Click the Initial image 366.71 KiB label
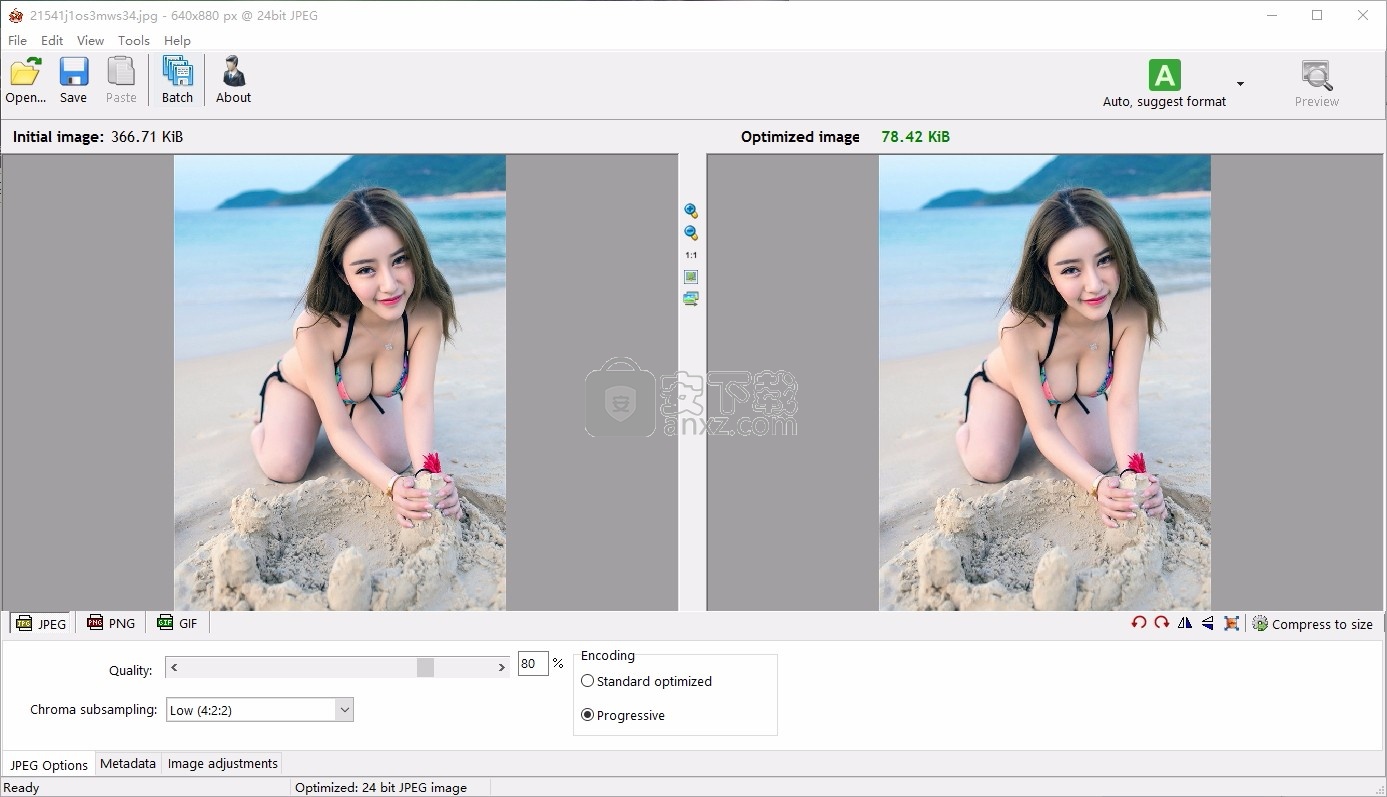The width and height of the screenshot is (1387, 797). (x=98, y=137)
